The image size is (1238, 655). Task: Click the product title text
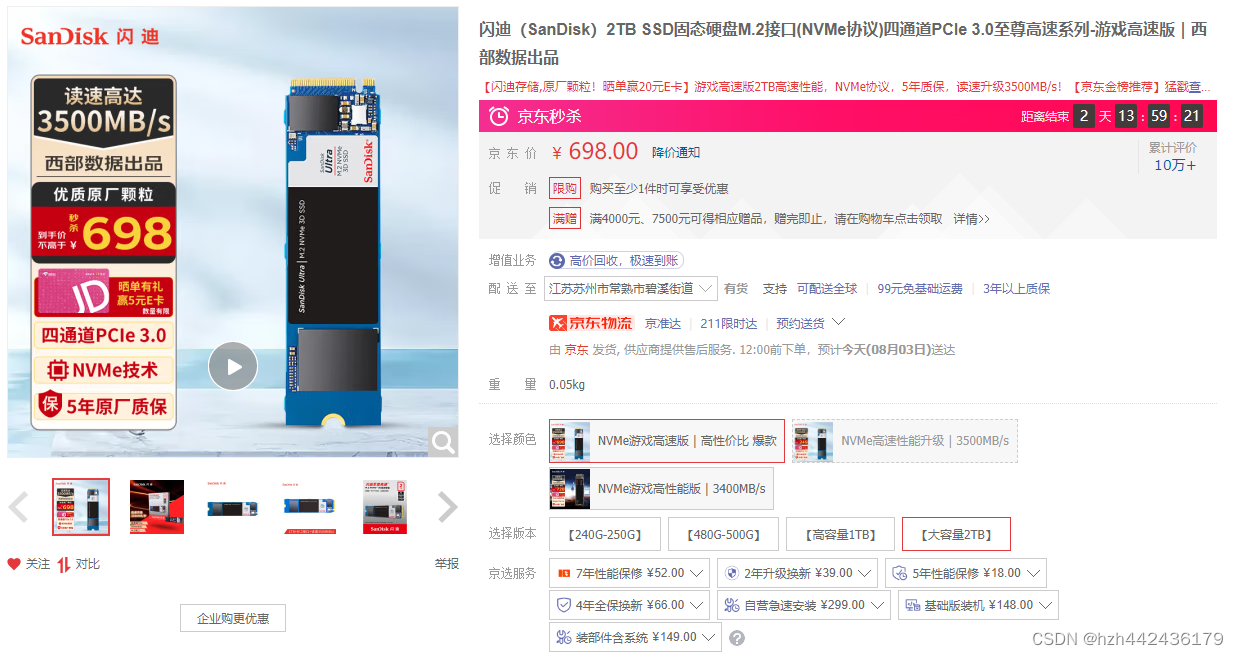point(843,43)
